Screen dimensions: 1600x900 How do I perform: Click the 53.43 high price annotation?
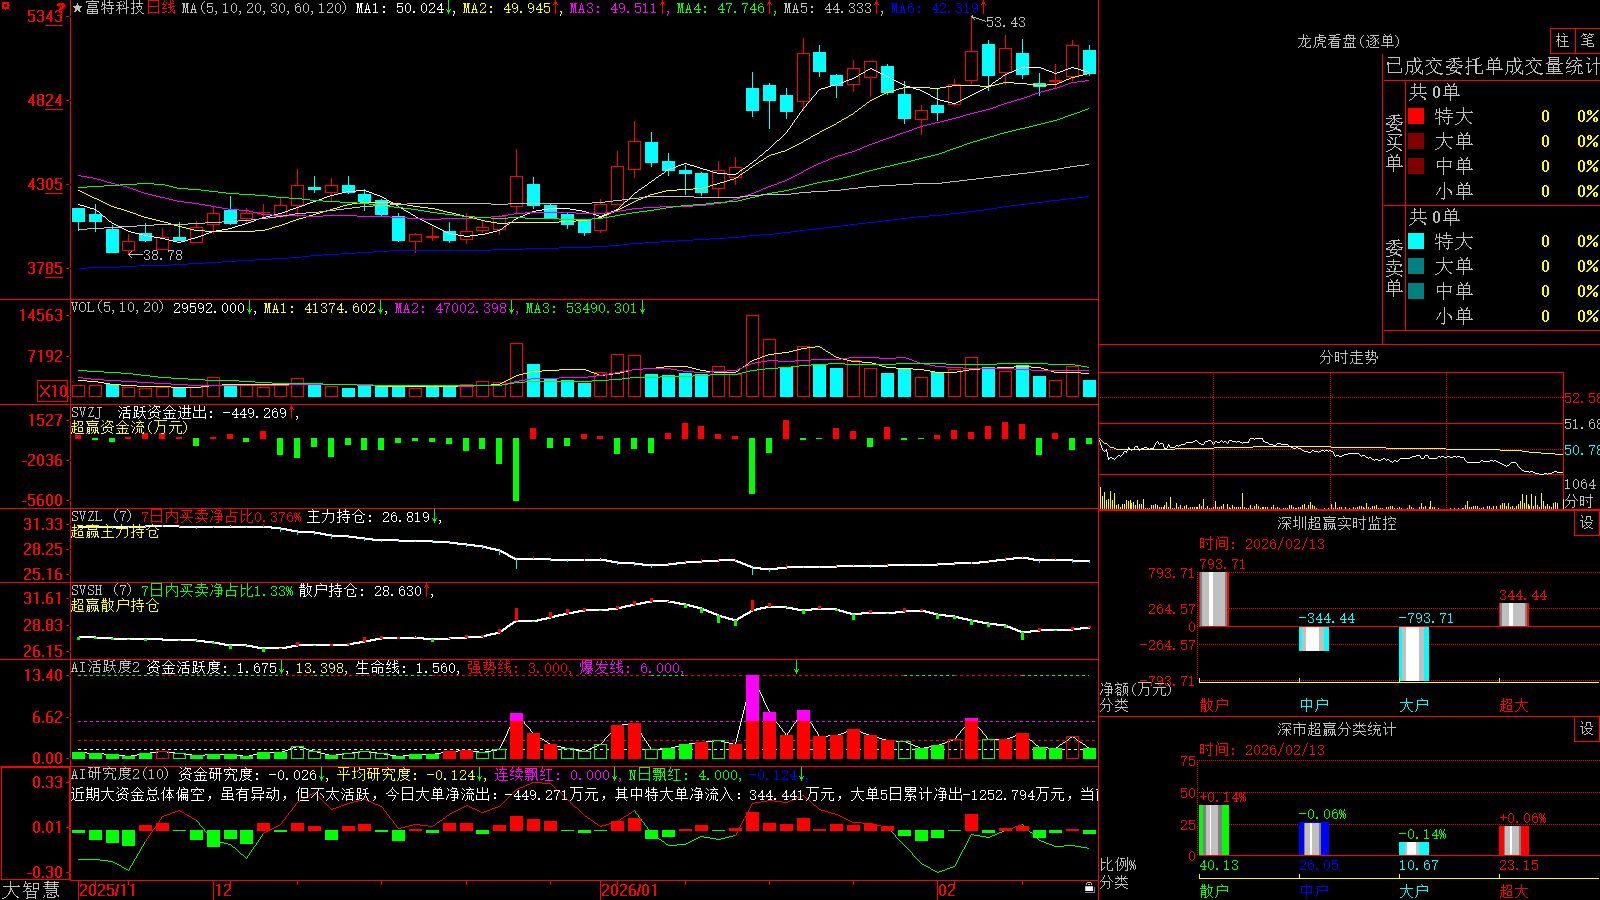coord(1005,22)
